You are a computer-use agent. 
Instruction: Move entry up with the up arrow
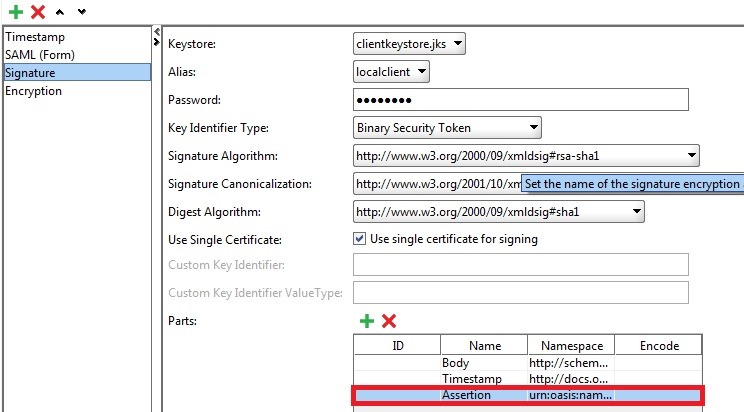tap(62, 11)
